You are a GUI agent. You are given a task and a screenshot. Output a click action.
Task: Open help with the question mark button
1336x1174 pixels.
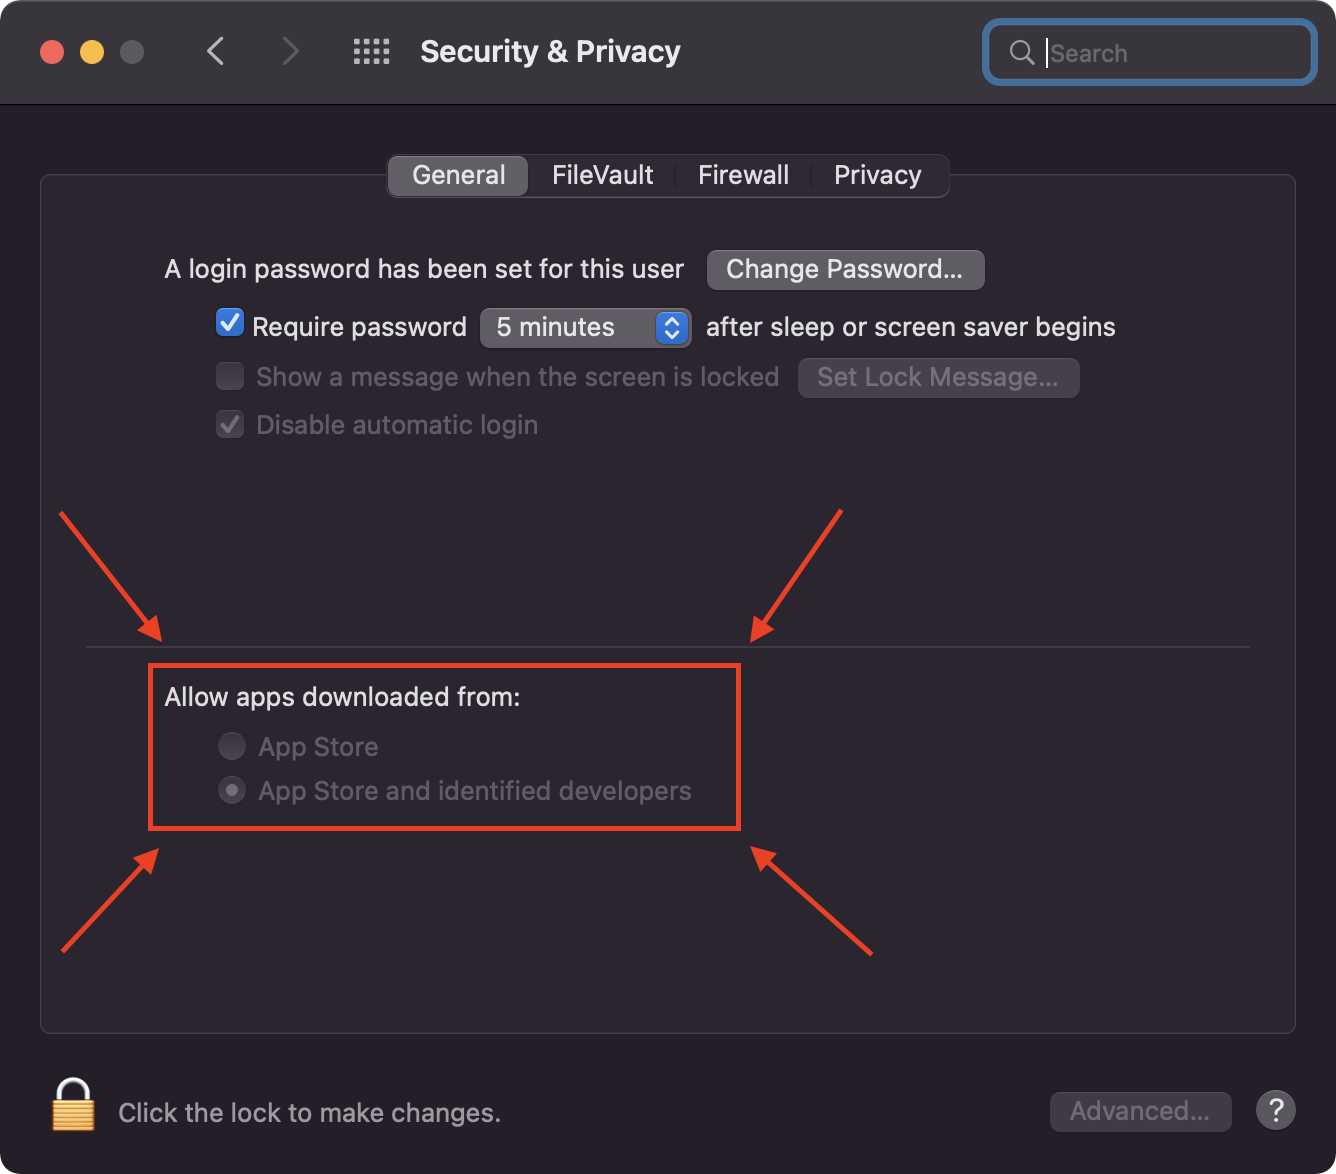point(1275,1110)
